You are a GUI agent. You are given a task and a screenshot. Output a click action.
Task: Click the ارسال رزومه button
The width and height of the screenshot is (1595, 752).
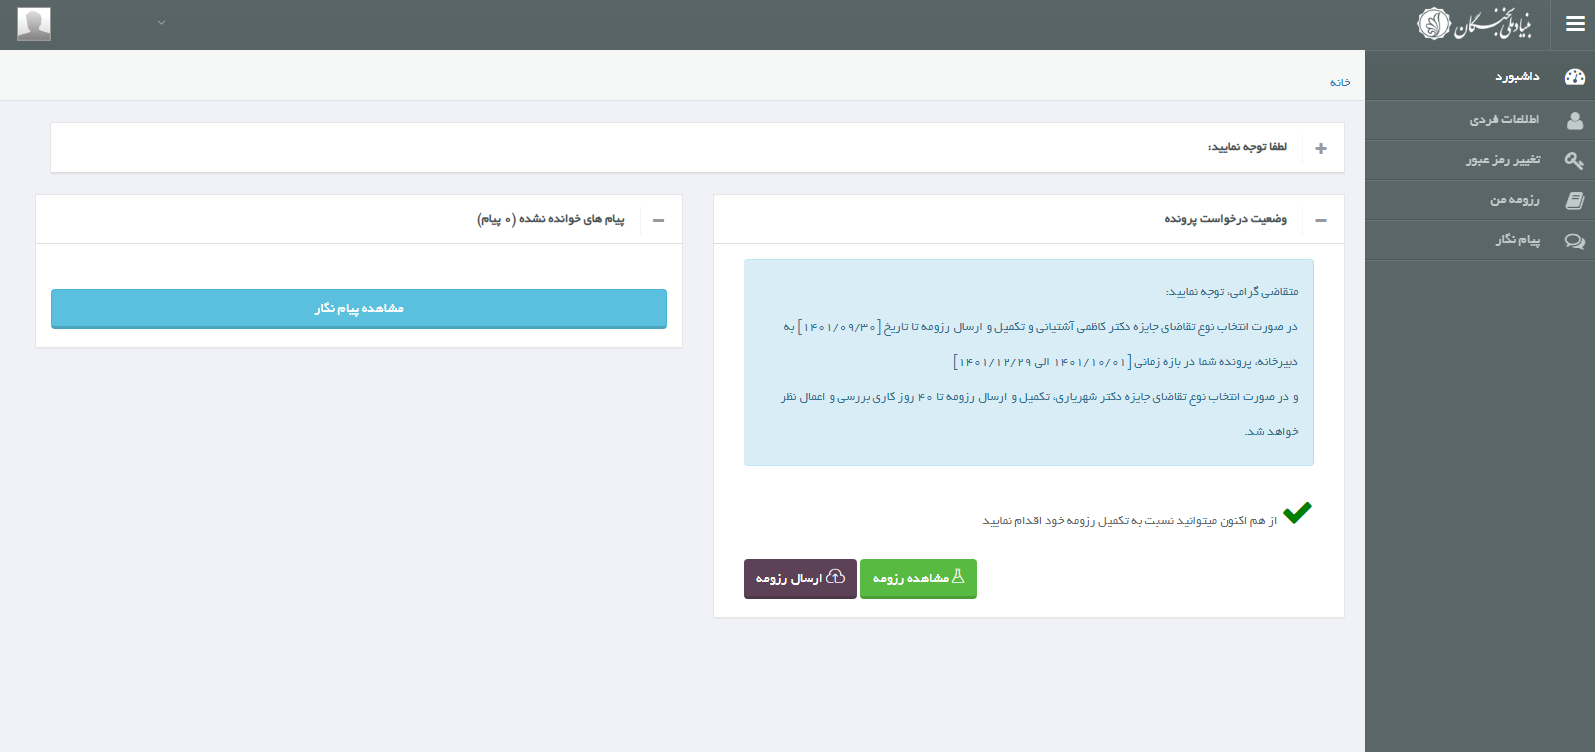tap(800, 578)
